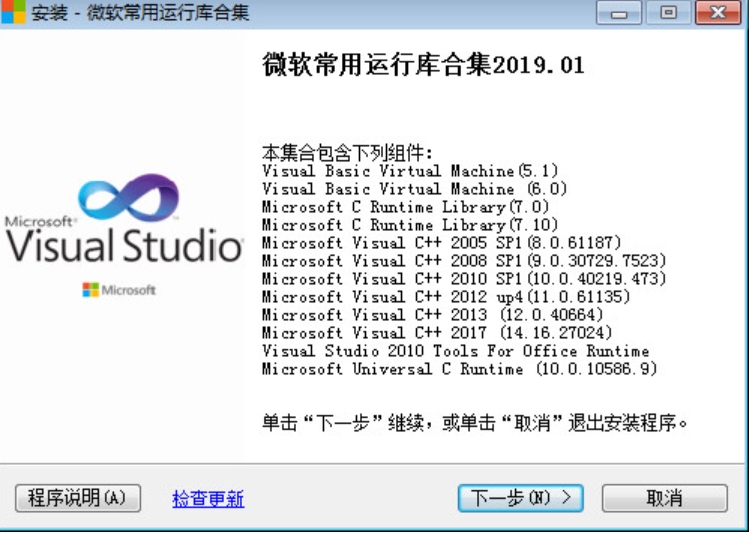Follow the 检查更新 link

coord(208,499)
